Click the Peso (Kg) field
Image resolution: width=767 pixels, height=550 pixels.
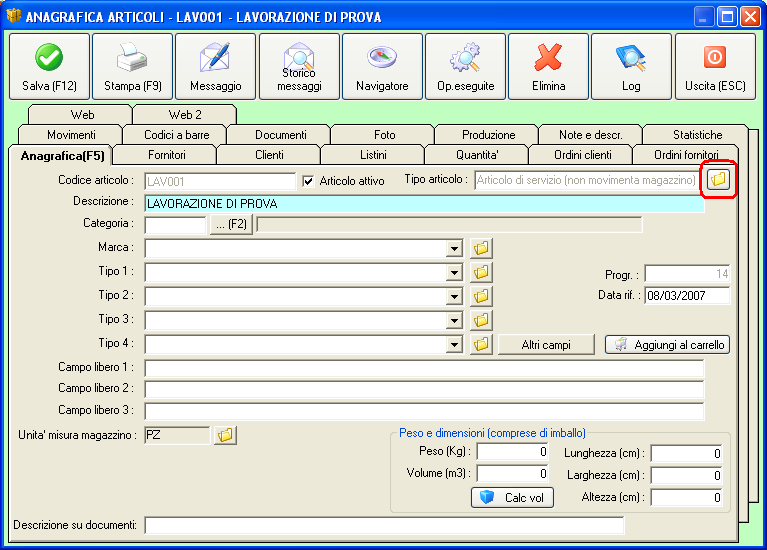tap(513, 452)
